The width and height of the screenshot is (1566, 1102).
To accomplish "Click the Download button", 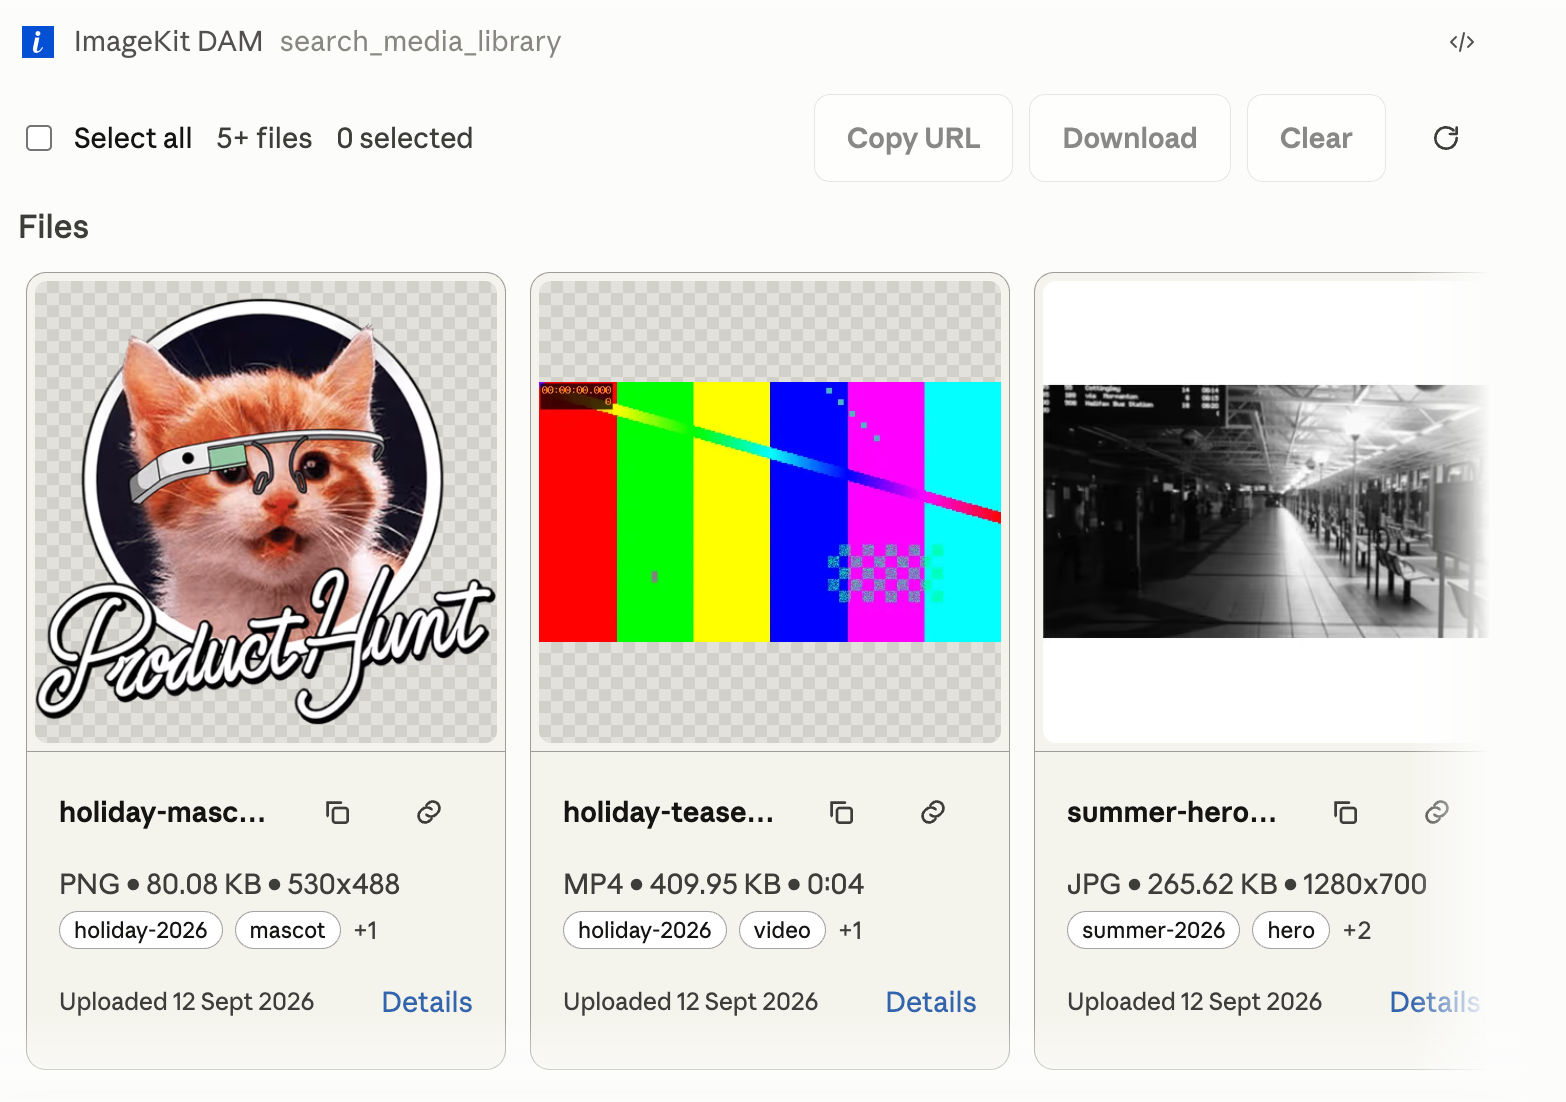I will pos(1130,138).
